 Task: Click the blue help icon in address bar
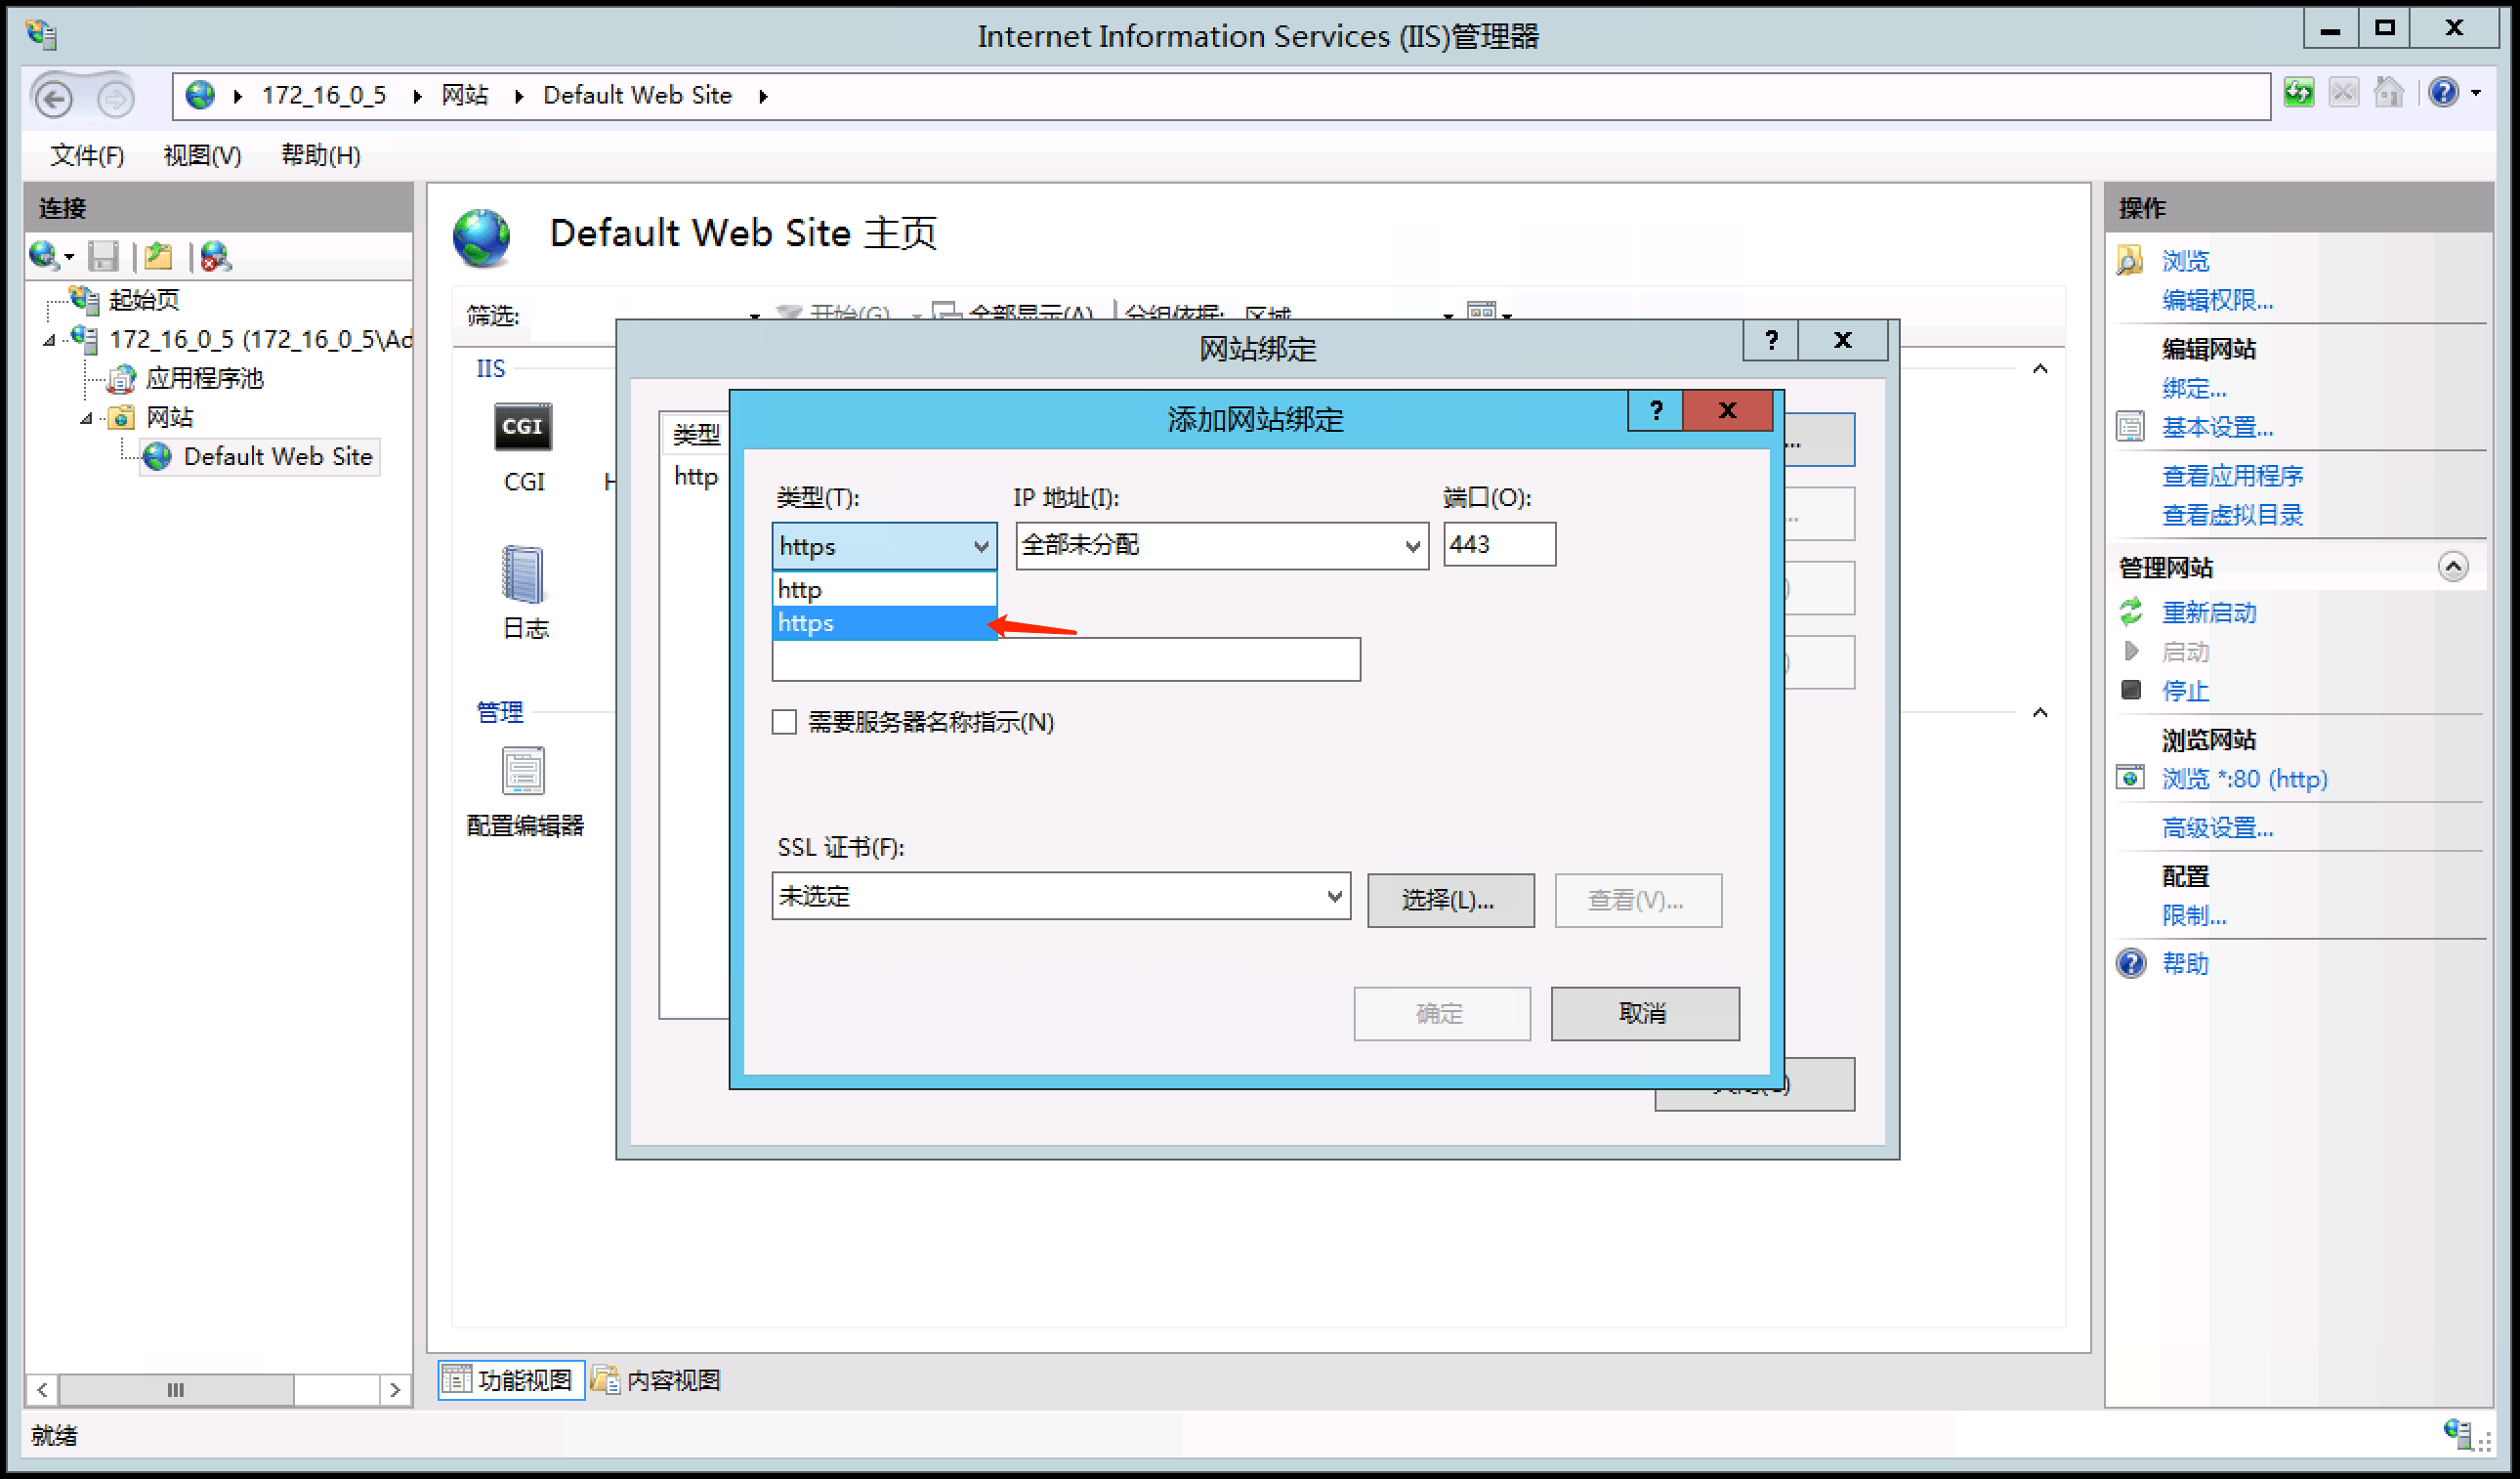[2443, 93]
